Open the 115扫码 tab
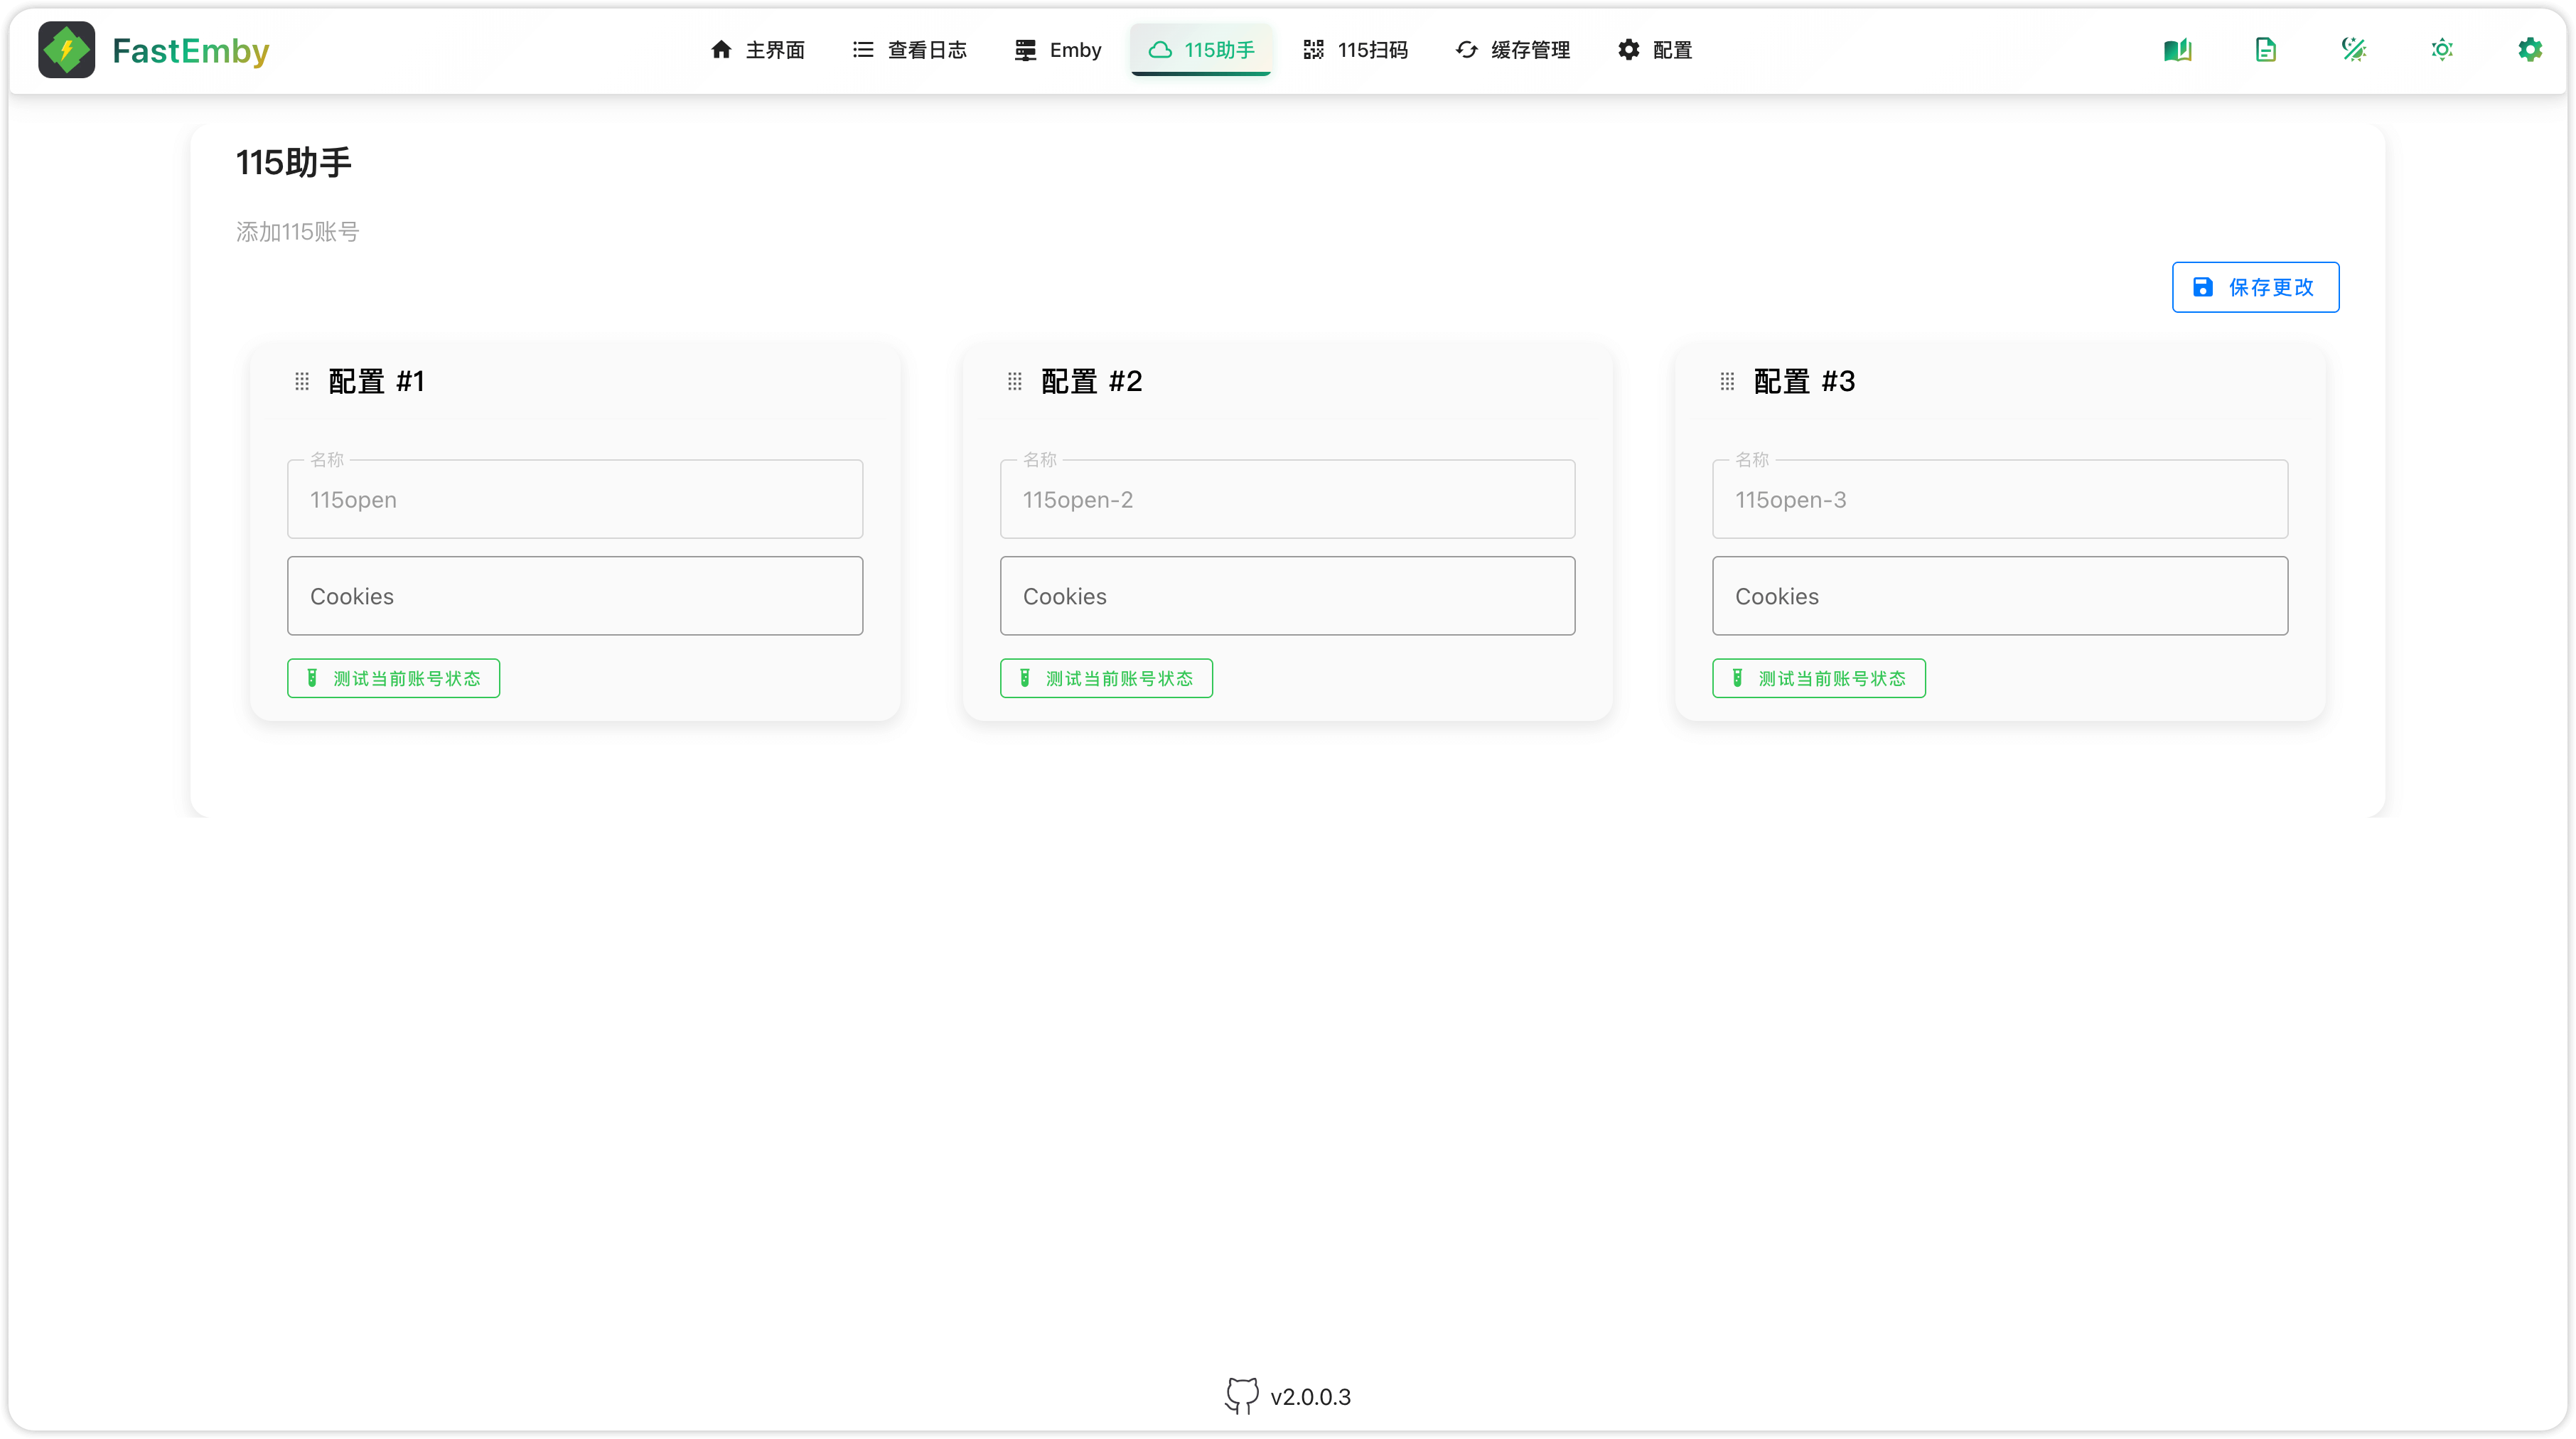2576x1439 pixels. pyautogui.click(x=1355, y=50)
